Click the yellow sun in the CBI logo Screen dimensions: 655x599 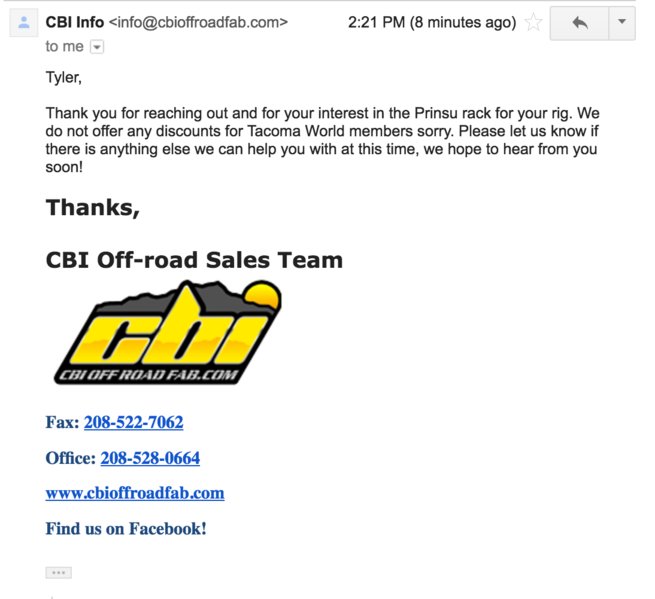[x=263, y=296]
